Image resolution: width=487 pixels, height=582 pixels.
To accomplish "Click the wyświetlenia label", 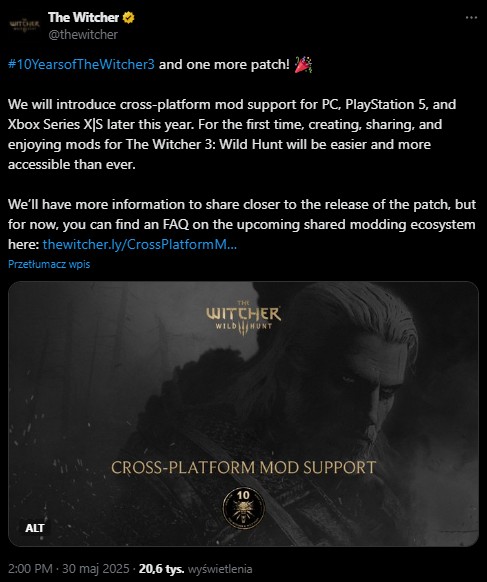I will (220, 569).
